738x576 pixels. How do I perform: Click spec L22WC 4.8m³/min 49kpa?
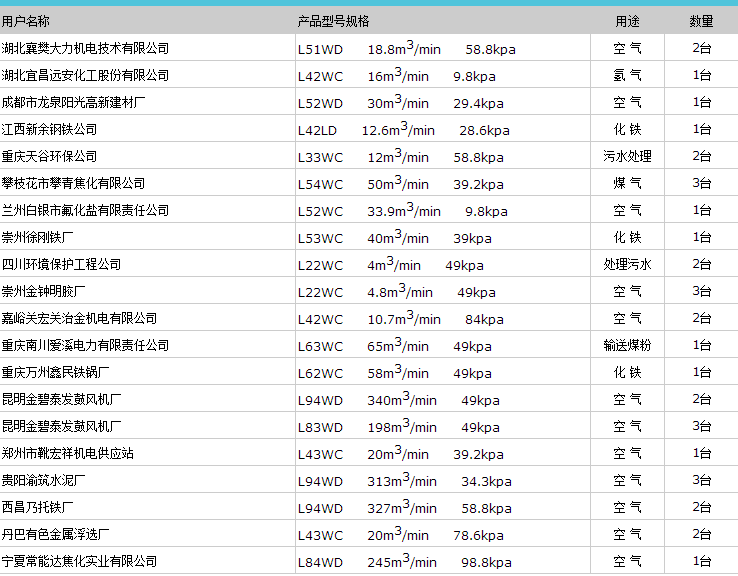397,292
